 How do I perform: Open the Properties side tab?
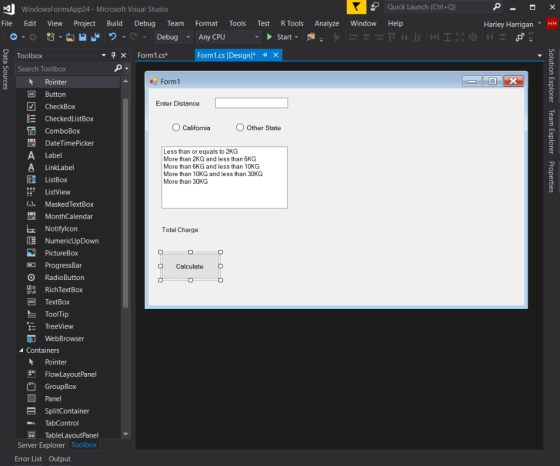(552, 177)
